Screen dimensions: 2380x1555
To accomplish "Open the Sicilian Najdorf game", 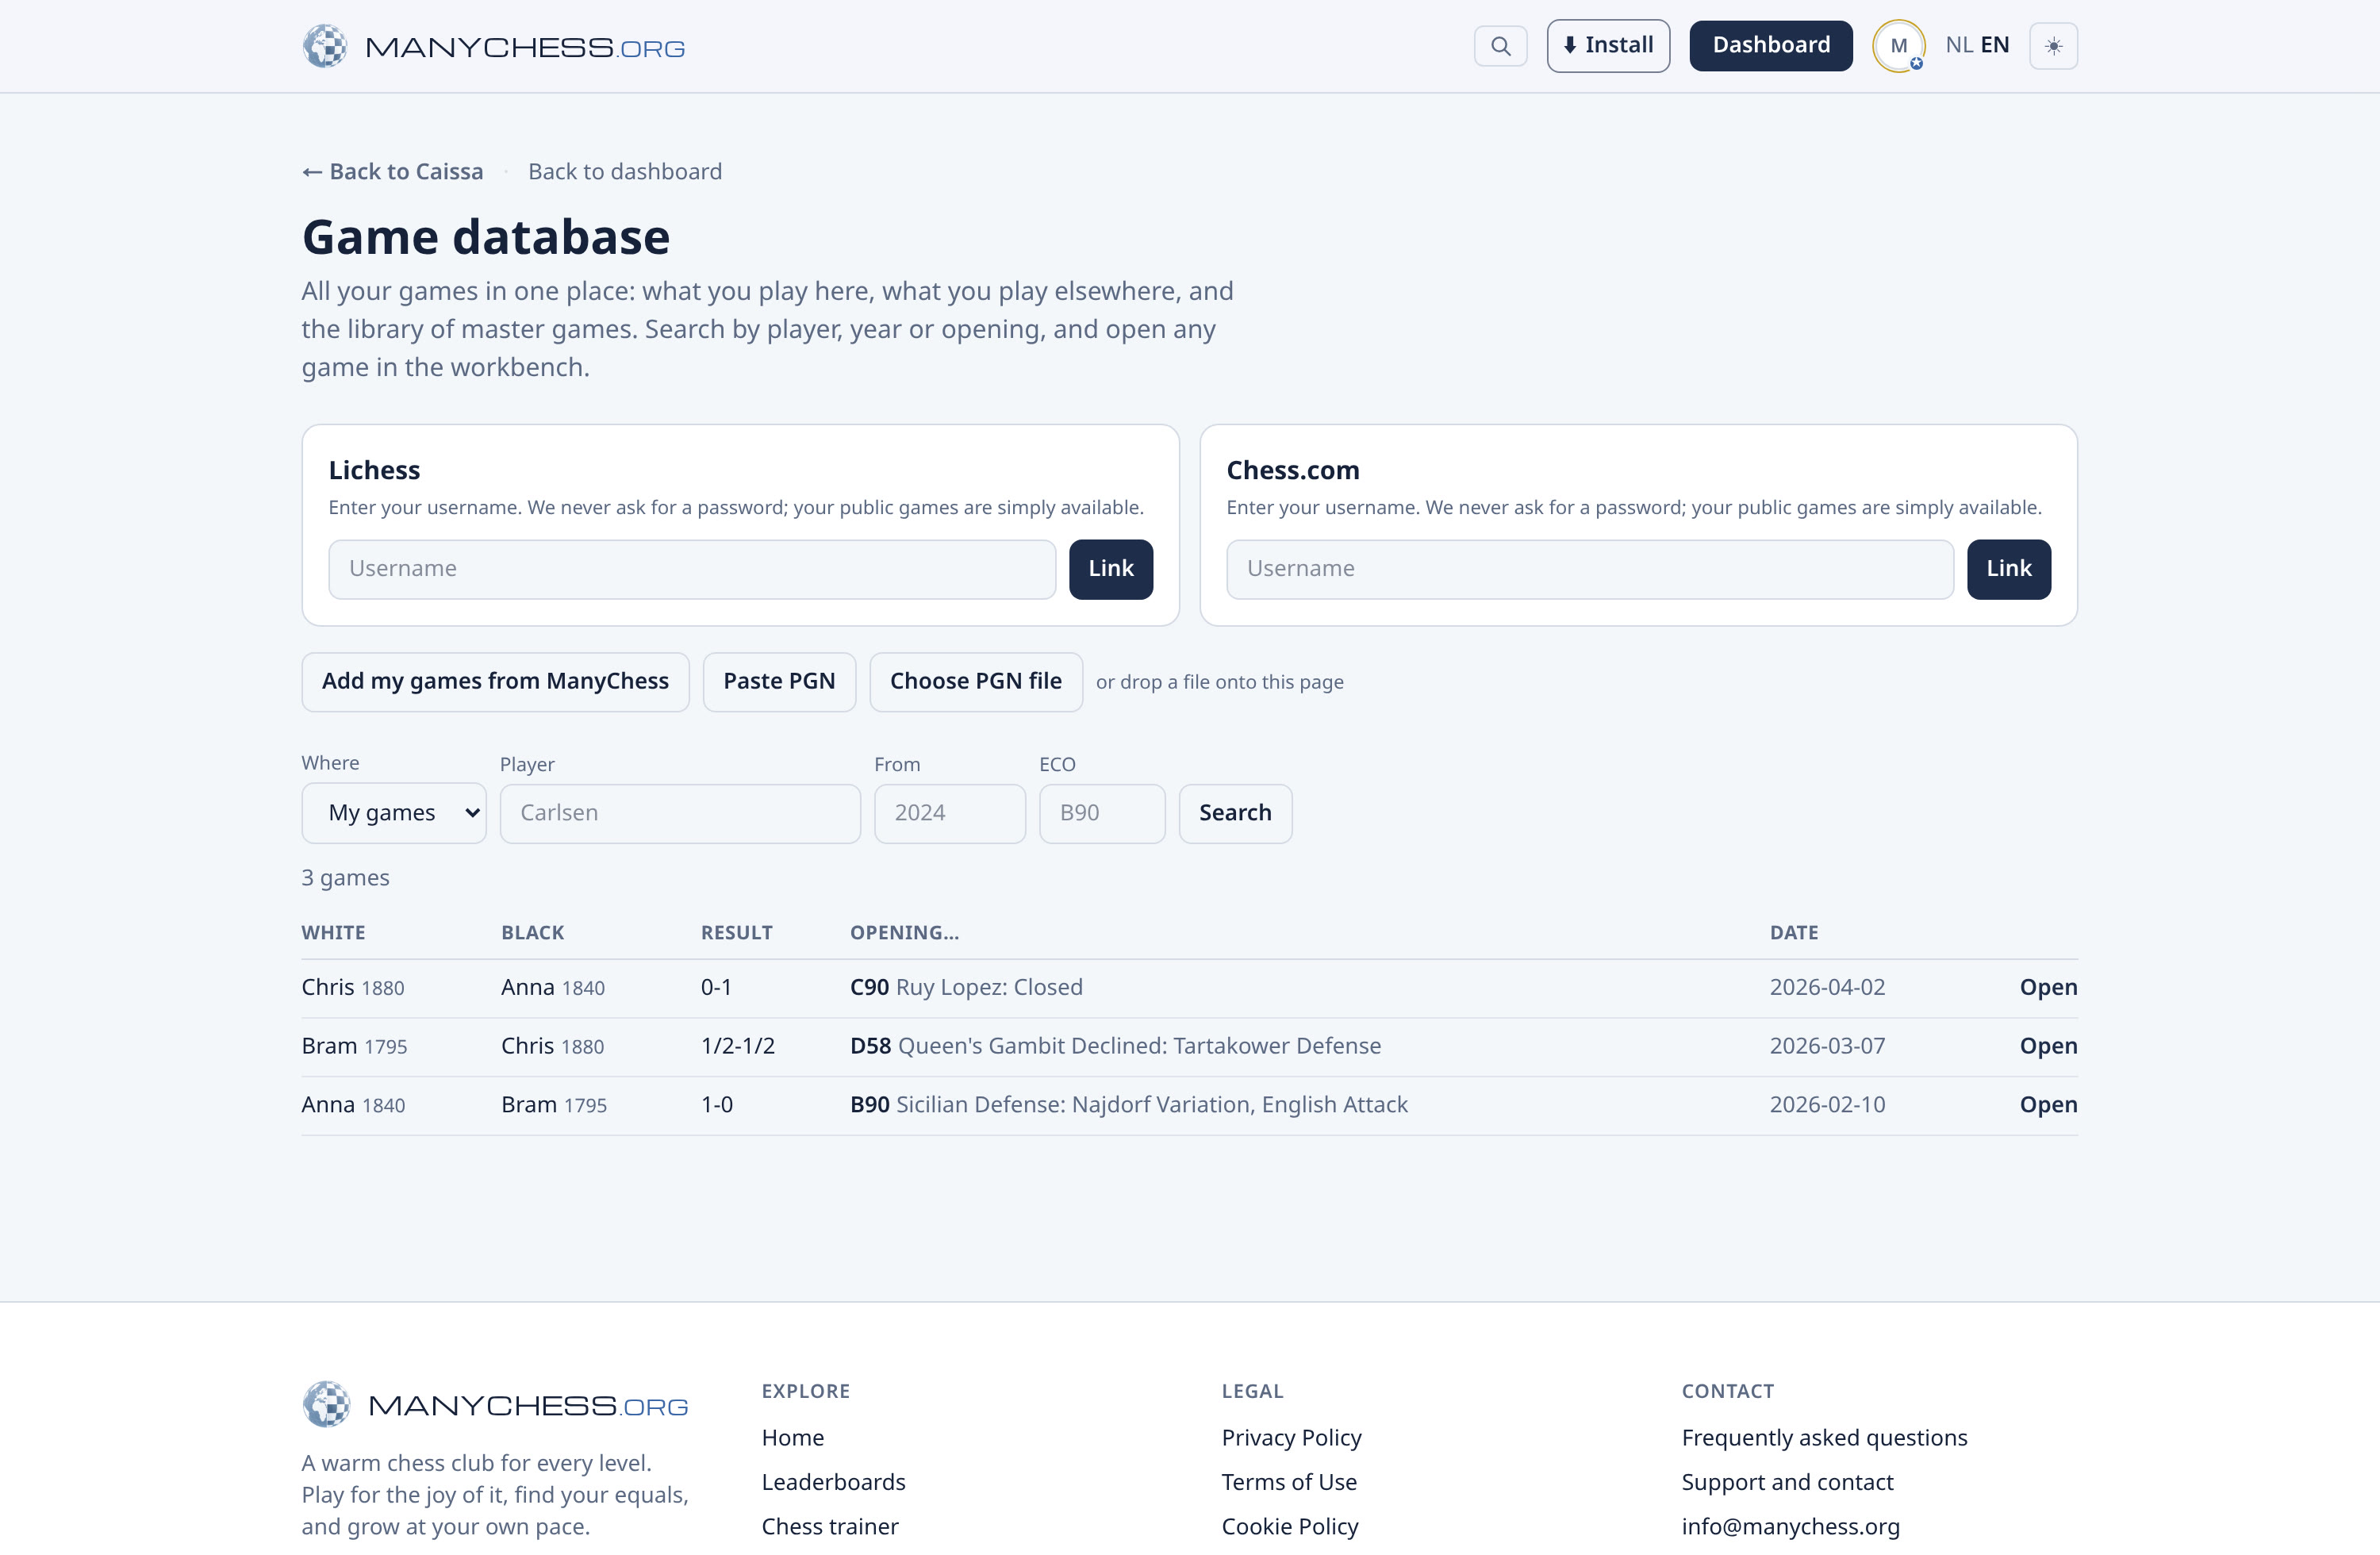I will coord(2048,1105).
